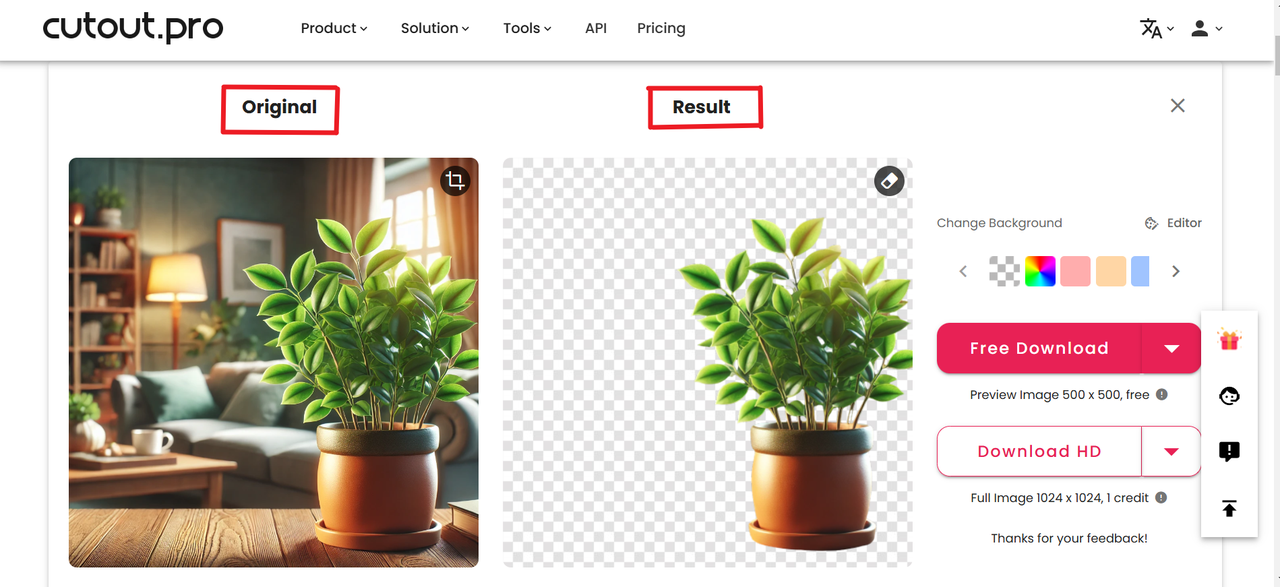
Task: Click the Download HD button
Action: pos(1039,451)
